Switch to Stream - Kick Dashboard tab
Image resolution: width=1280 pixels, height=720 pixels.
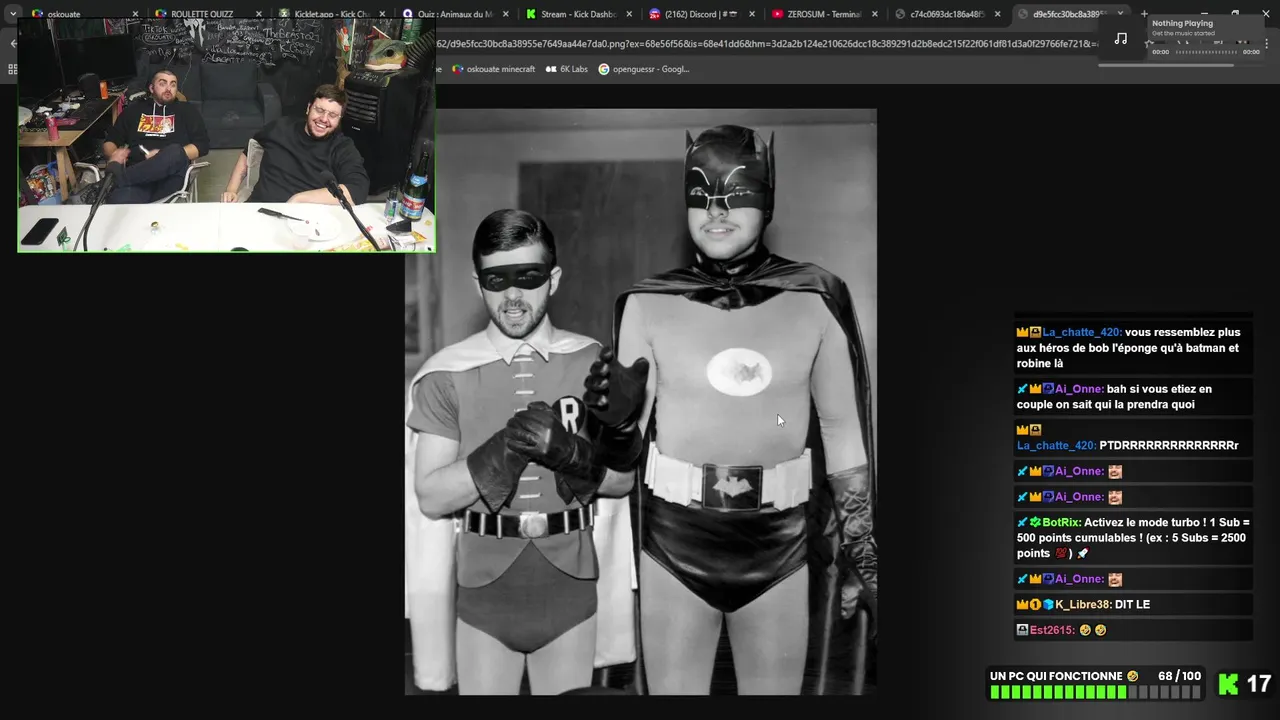click(578, 14)
